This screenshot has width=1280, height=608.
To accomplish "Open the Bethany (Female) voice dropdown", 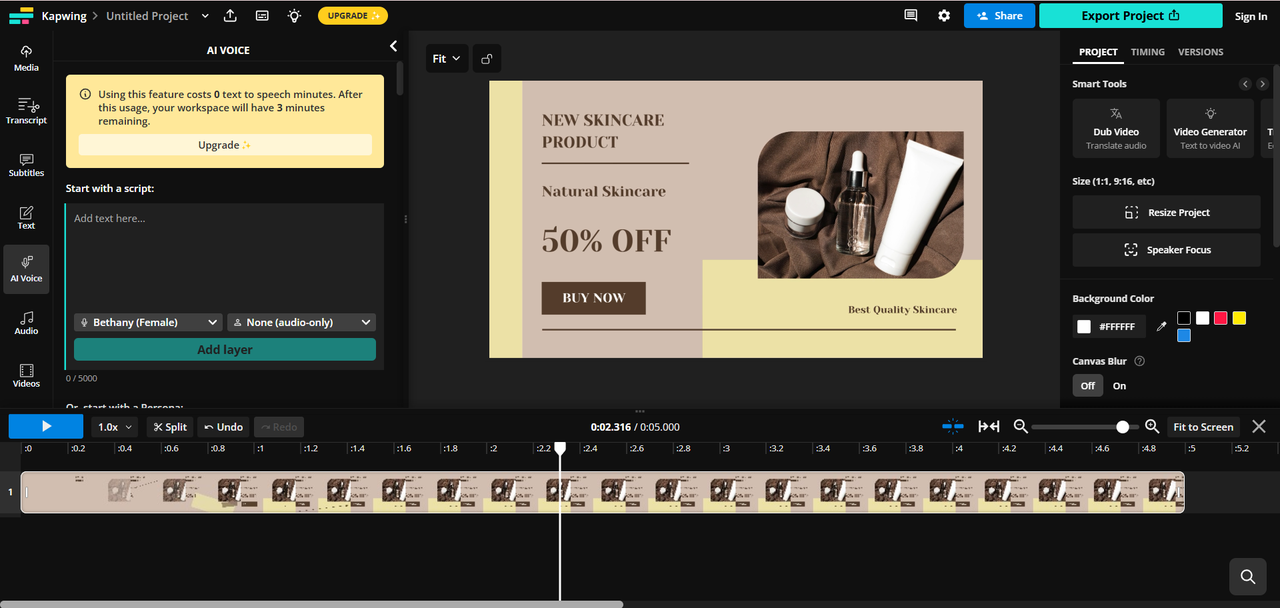I will tap(147, 322).
